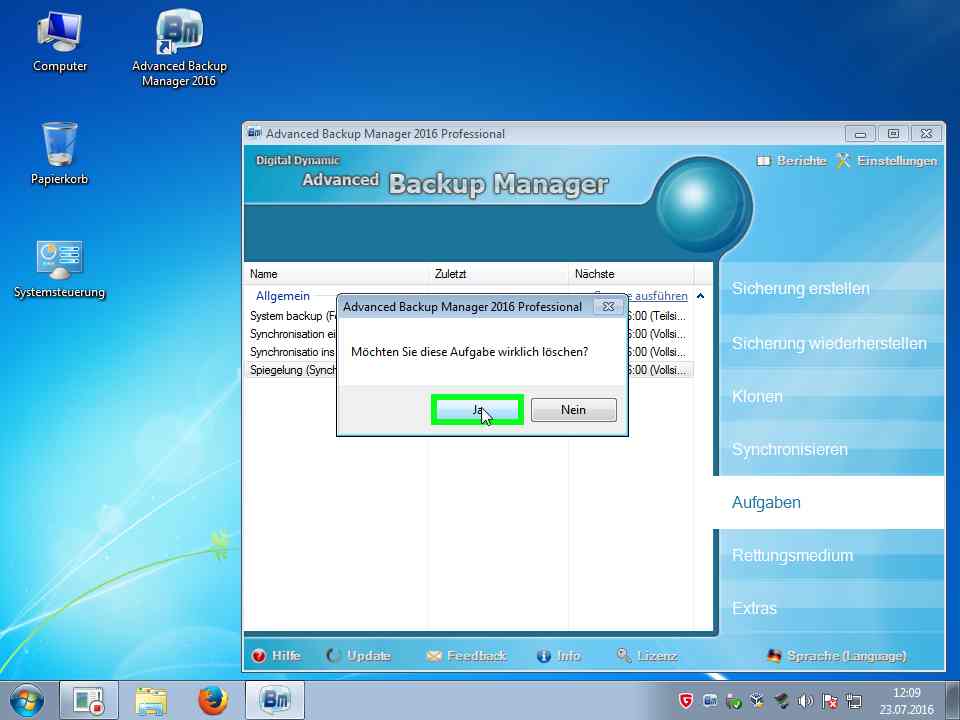Click the blue Info icon
960x720 pixels.
(x=544, y=656)
